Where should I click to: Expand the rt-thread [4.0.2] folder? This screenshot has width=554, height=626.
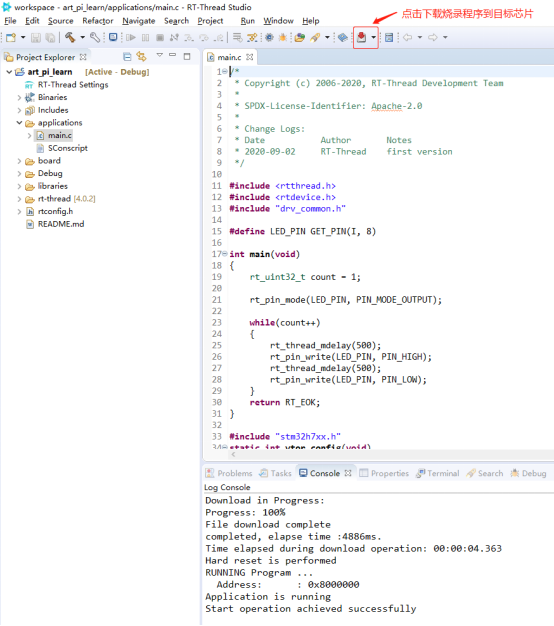pyautogui.click(x=19, y=199)
